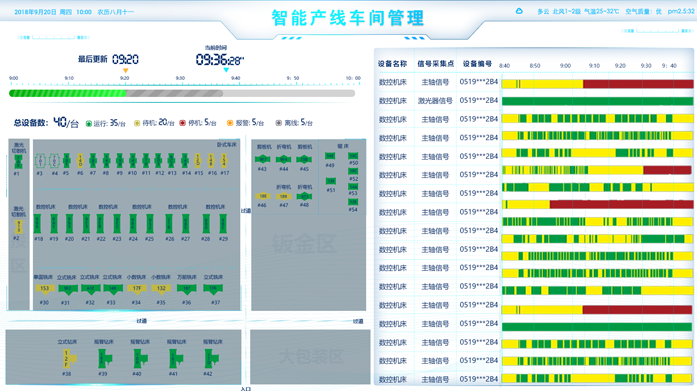Click the cloud weather icon in header
Viewport: 697px width, 391px height.
coord(519,11)
